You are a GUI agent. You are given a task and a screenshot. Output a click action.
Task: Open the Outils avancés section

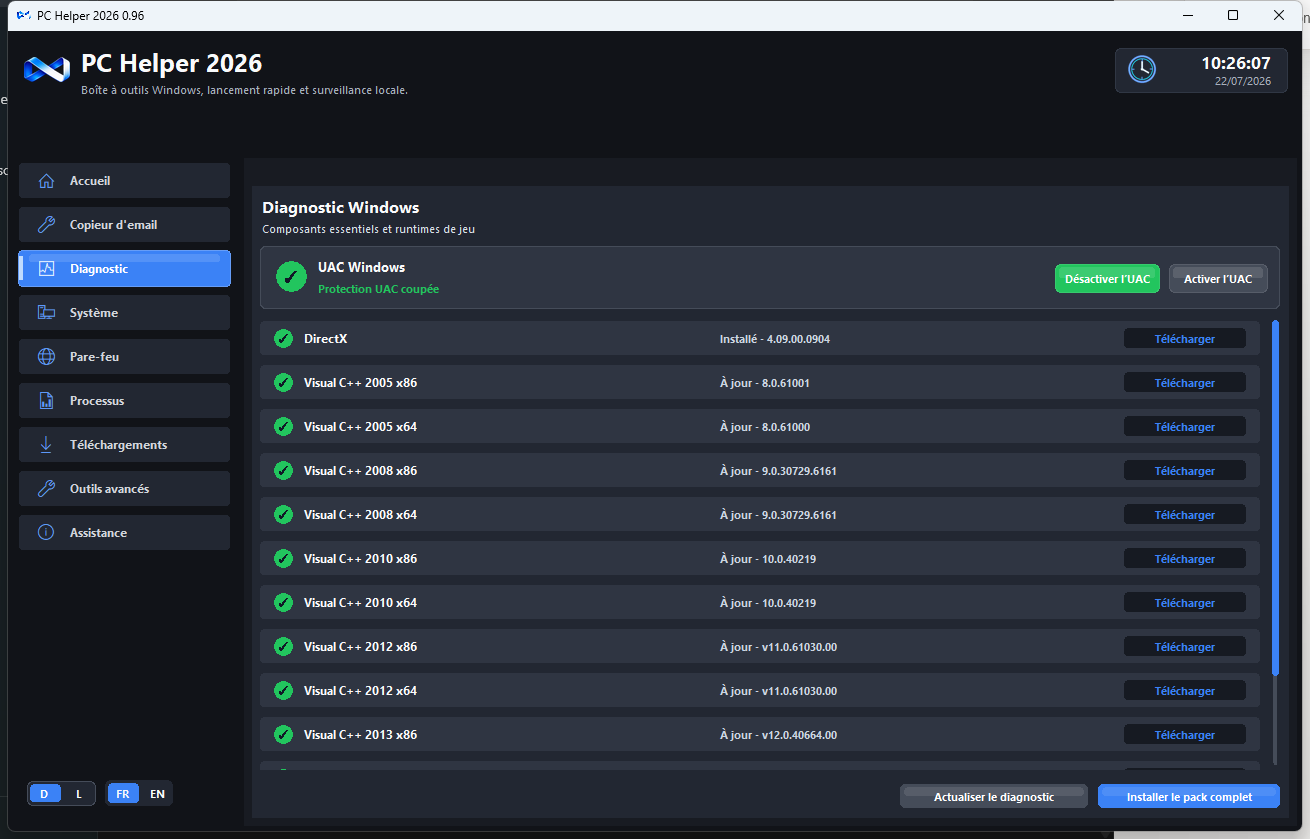124,489
